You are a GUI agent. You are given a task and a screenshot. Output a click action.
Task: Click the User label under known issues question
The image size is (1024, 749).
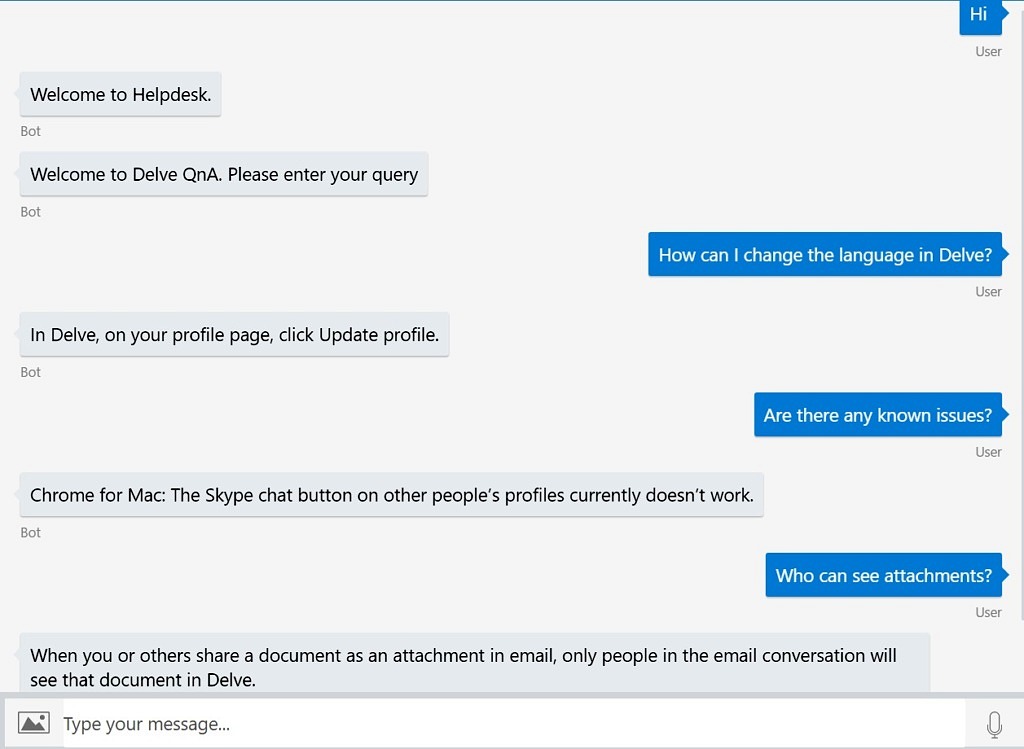pyautogui.click(x=988, y=452)
